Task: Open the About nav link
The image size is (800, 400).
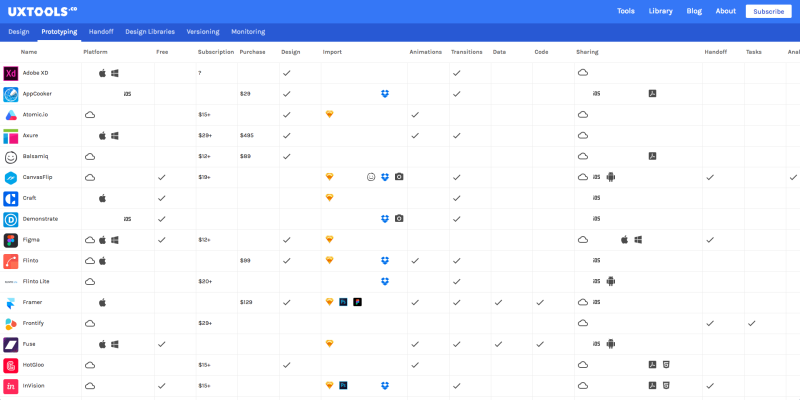Action: [x=726, y=11]
